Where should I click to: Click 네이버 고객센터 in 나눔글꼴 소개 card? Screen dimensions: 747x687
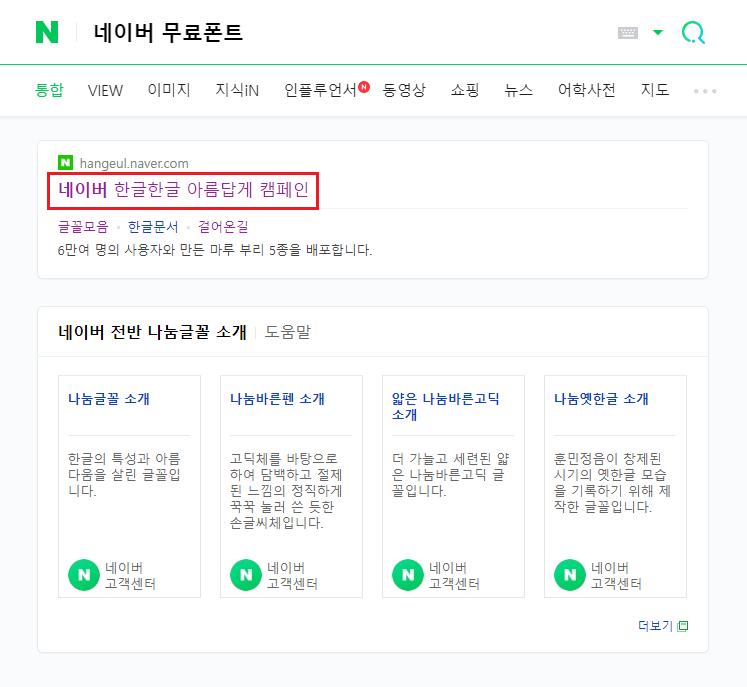(x=130, y=576)
